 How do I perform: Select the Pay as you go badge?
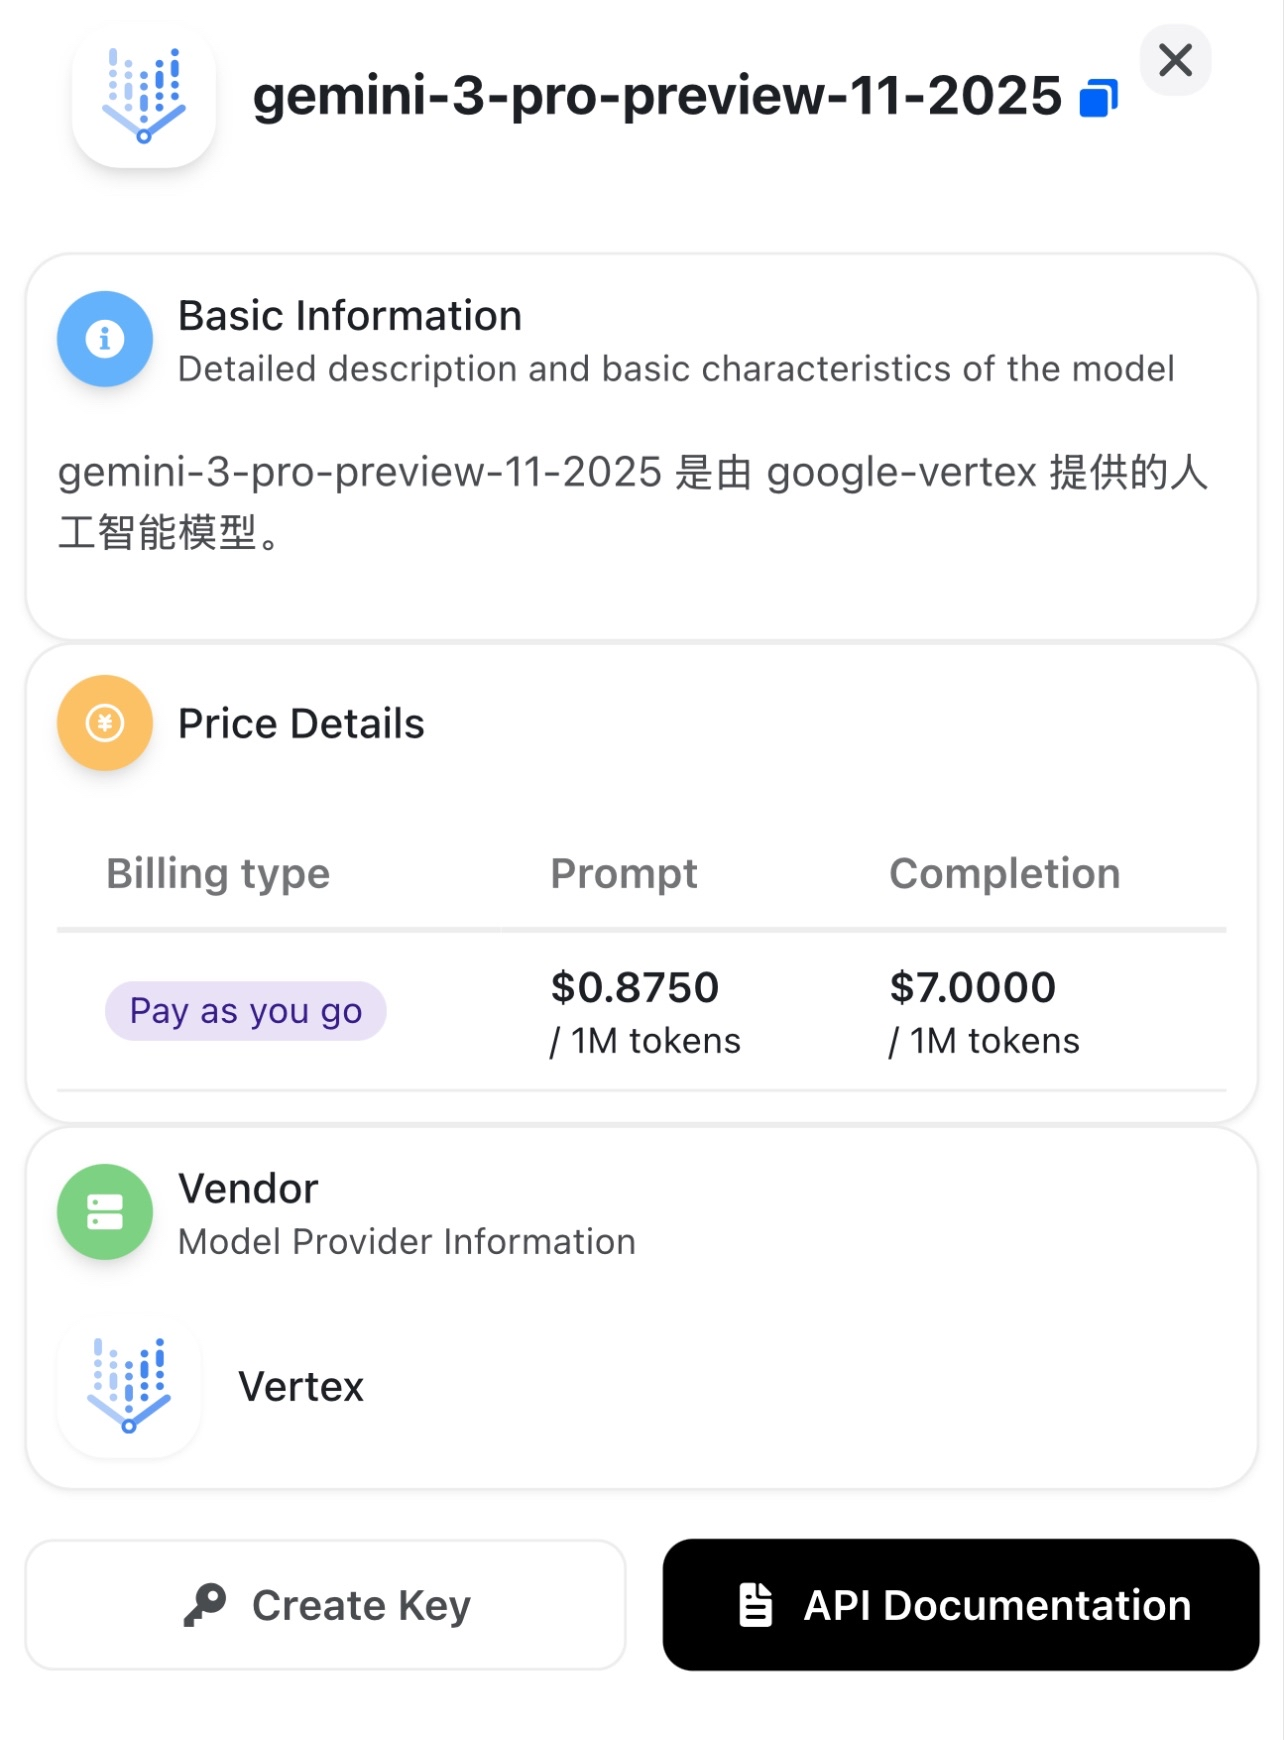point(246,1011)
